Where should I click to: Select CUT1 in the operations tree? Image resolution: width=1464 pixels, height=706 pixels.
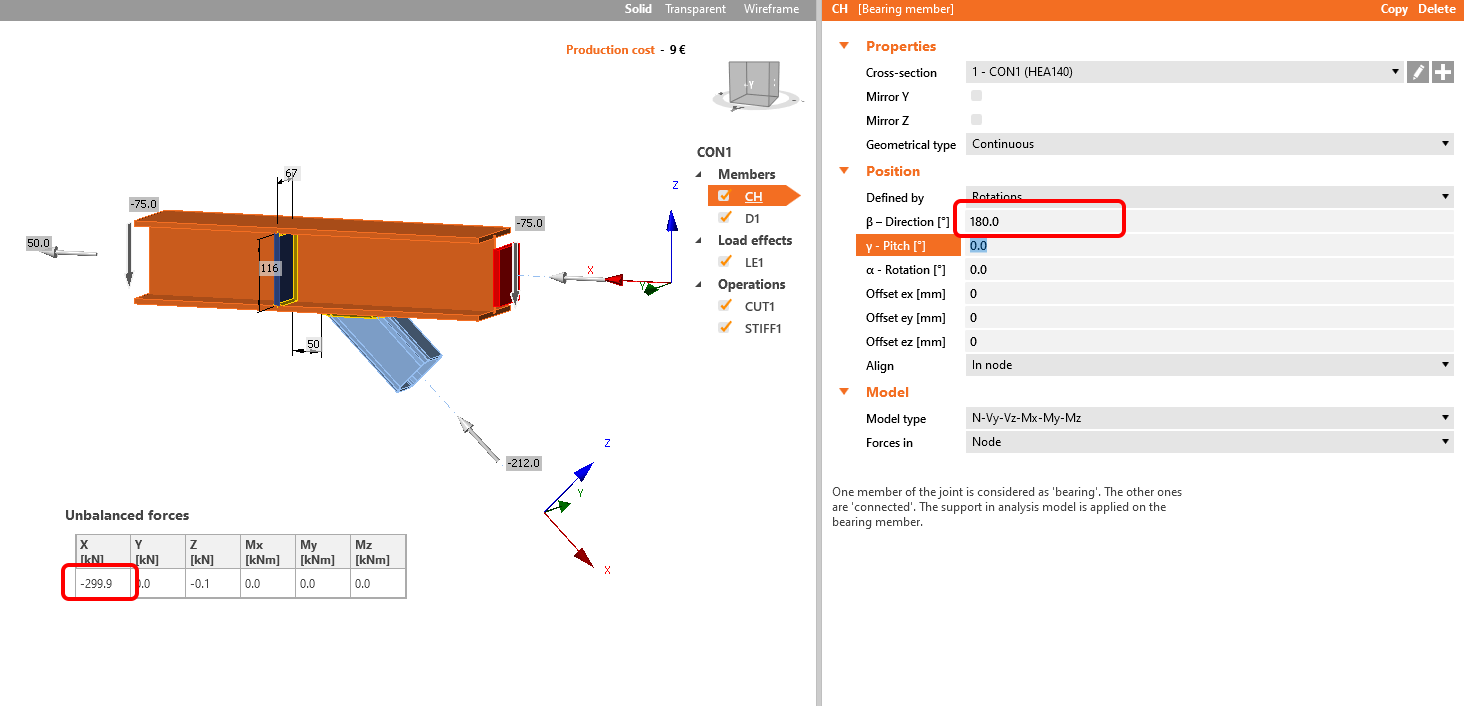tap(760, 306)
